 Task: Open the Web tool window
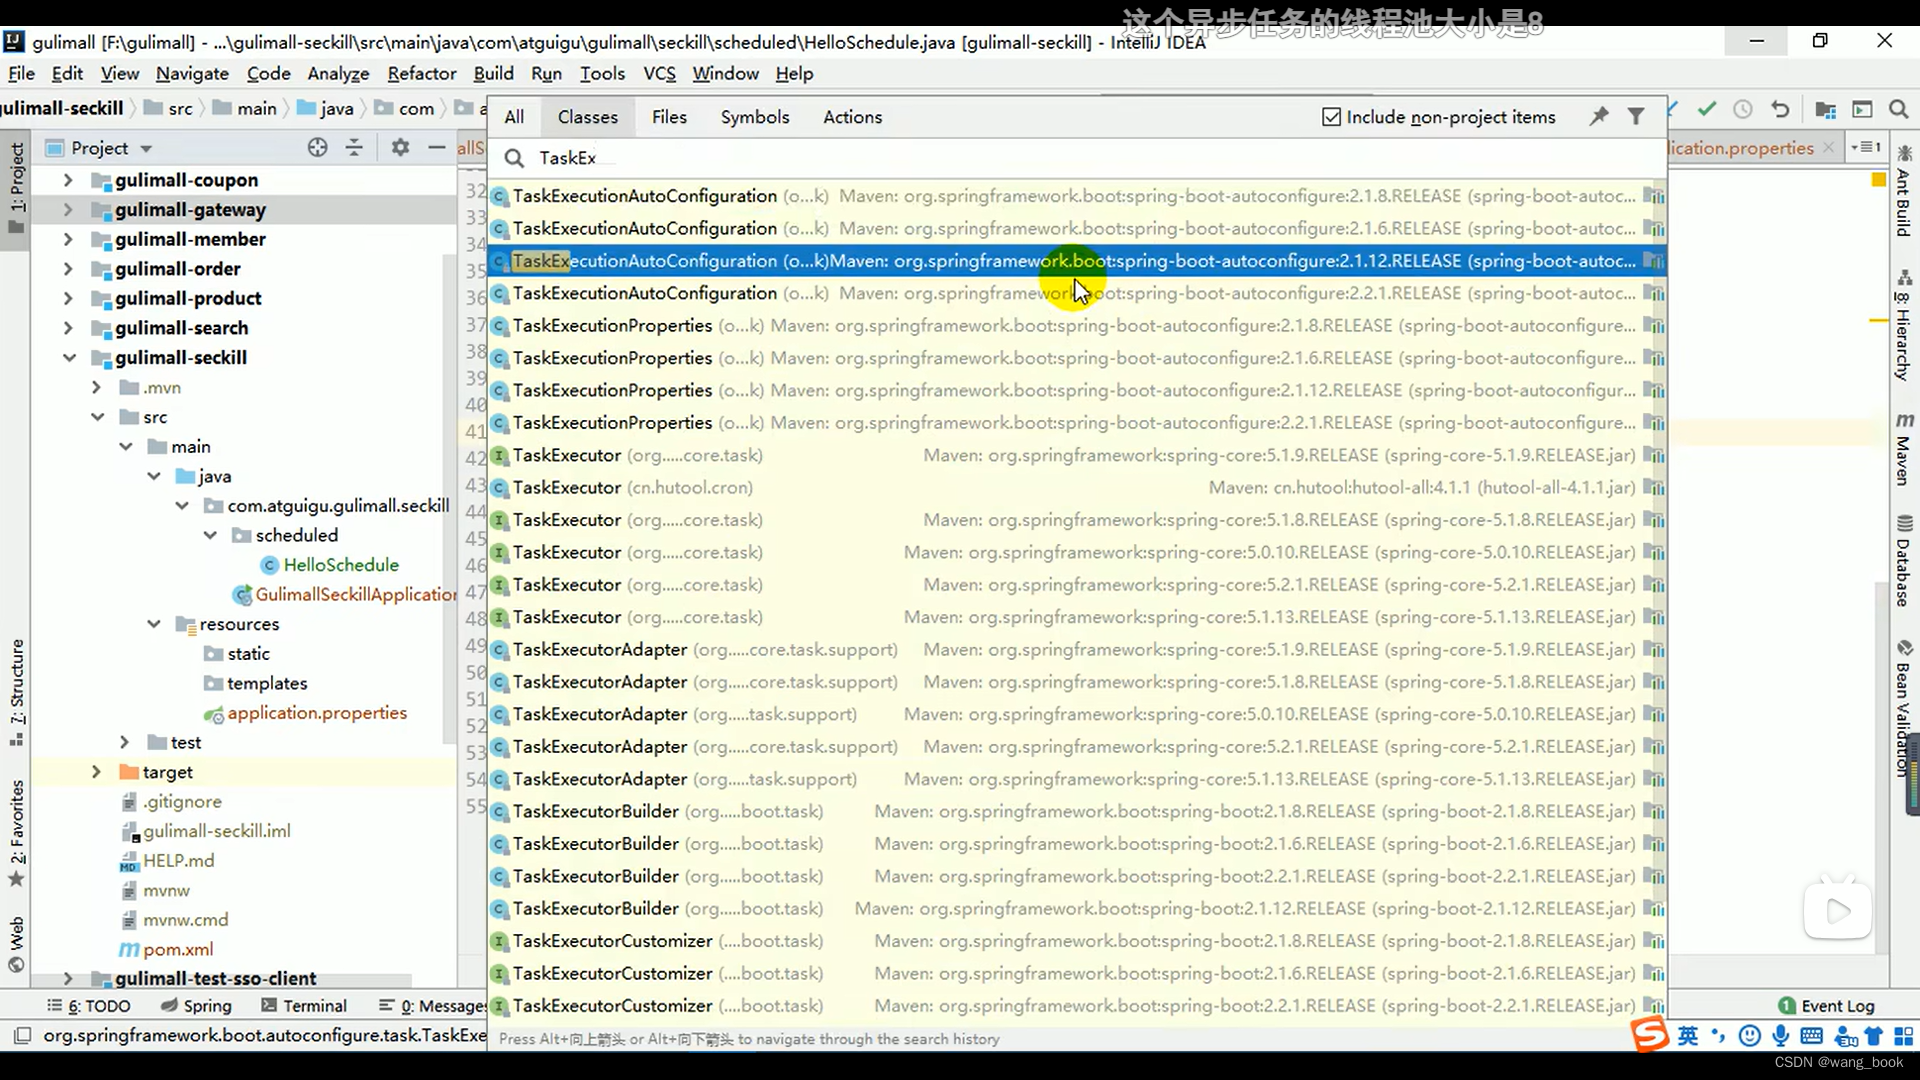tap(17, 943)
